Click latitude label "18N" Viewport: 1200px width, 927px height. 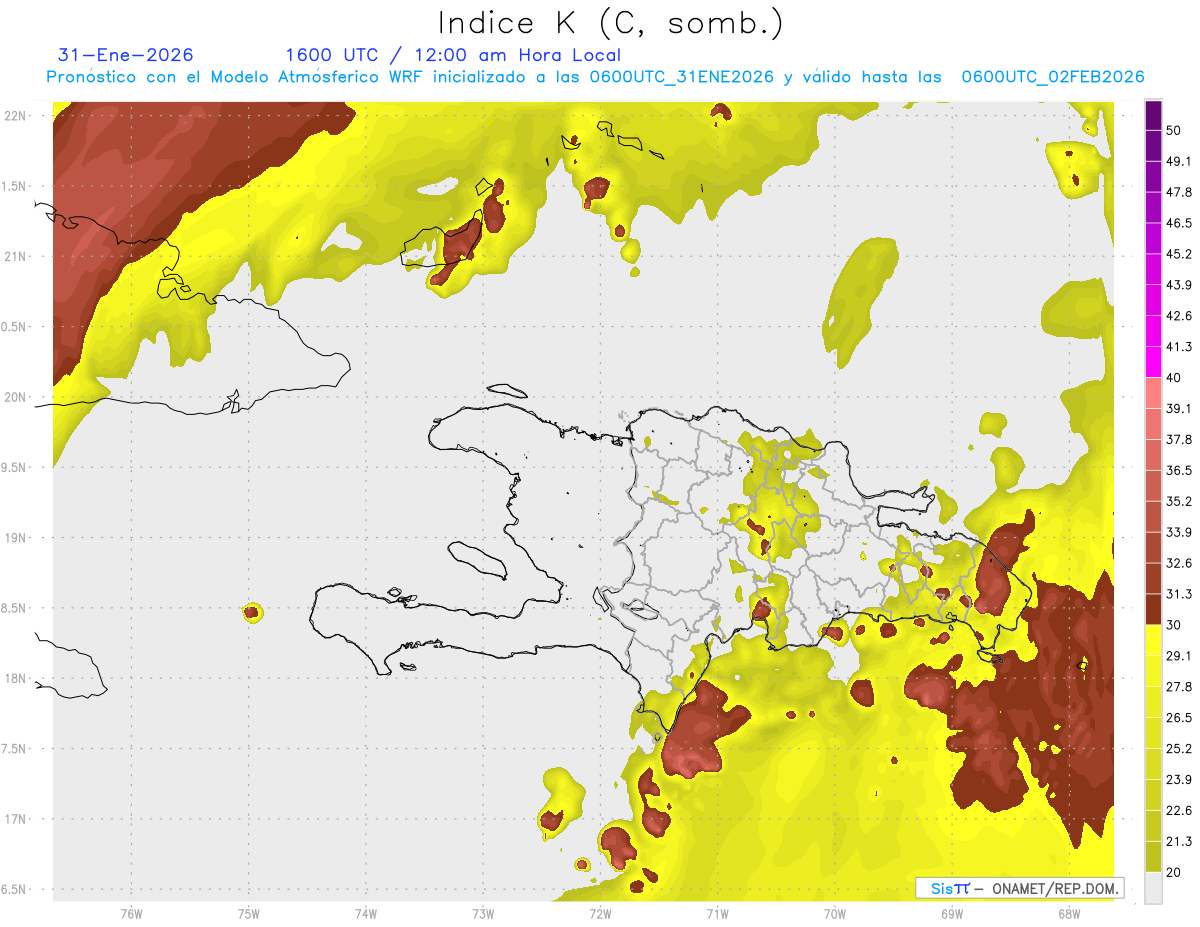point(15,678)
